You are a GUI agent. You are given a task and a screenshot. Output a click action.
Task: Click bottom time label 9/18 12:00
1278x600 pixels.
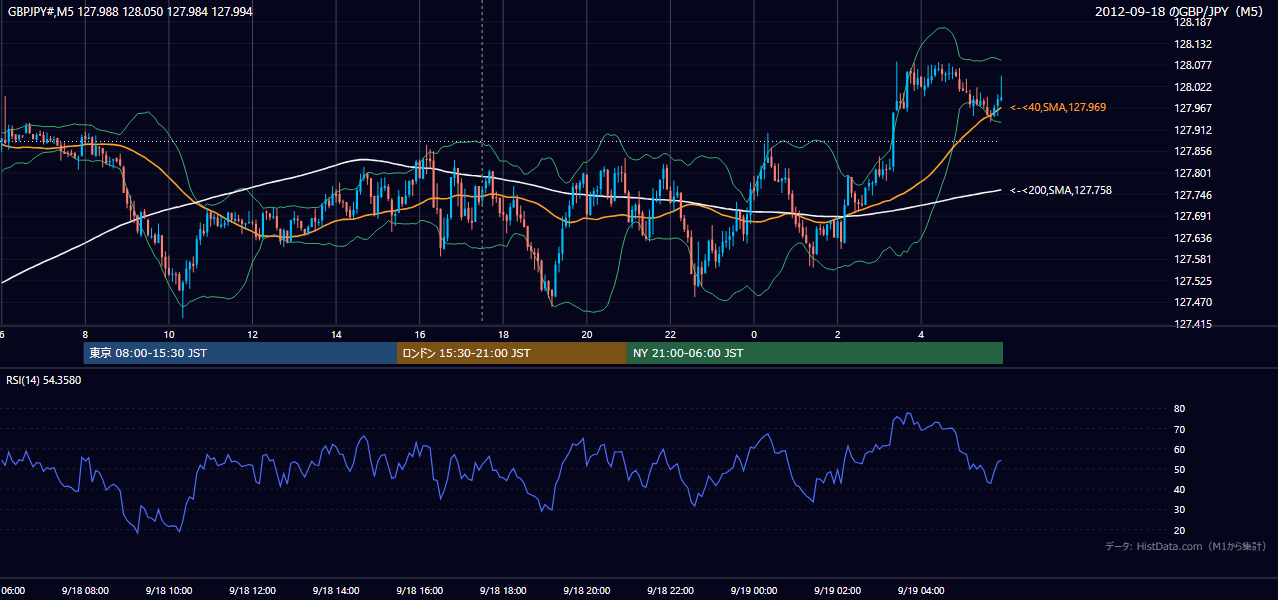tap(252, 591)
